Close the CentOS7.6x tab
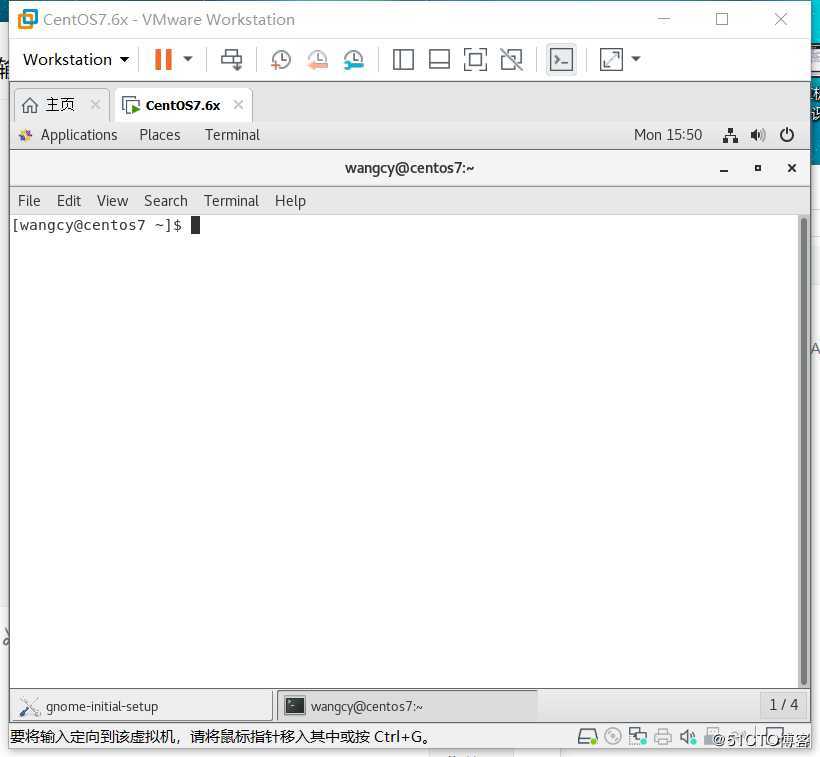The width and height of the screenshot is (820, 757). [238, 105]
